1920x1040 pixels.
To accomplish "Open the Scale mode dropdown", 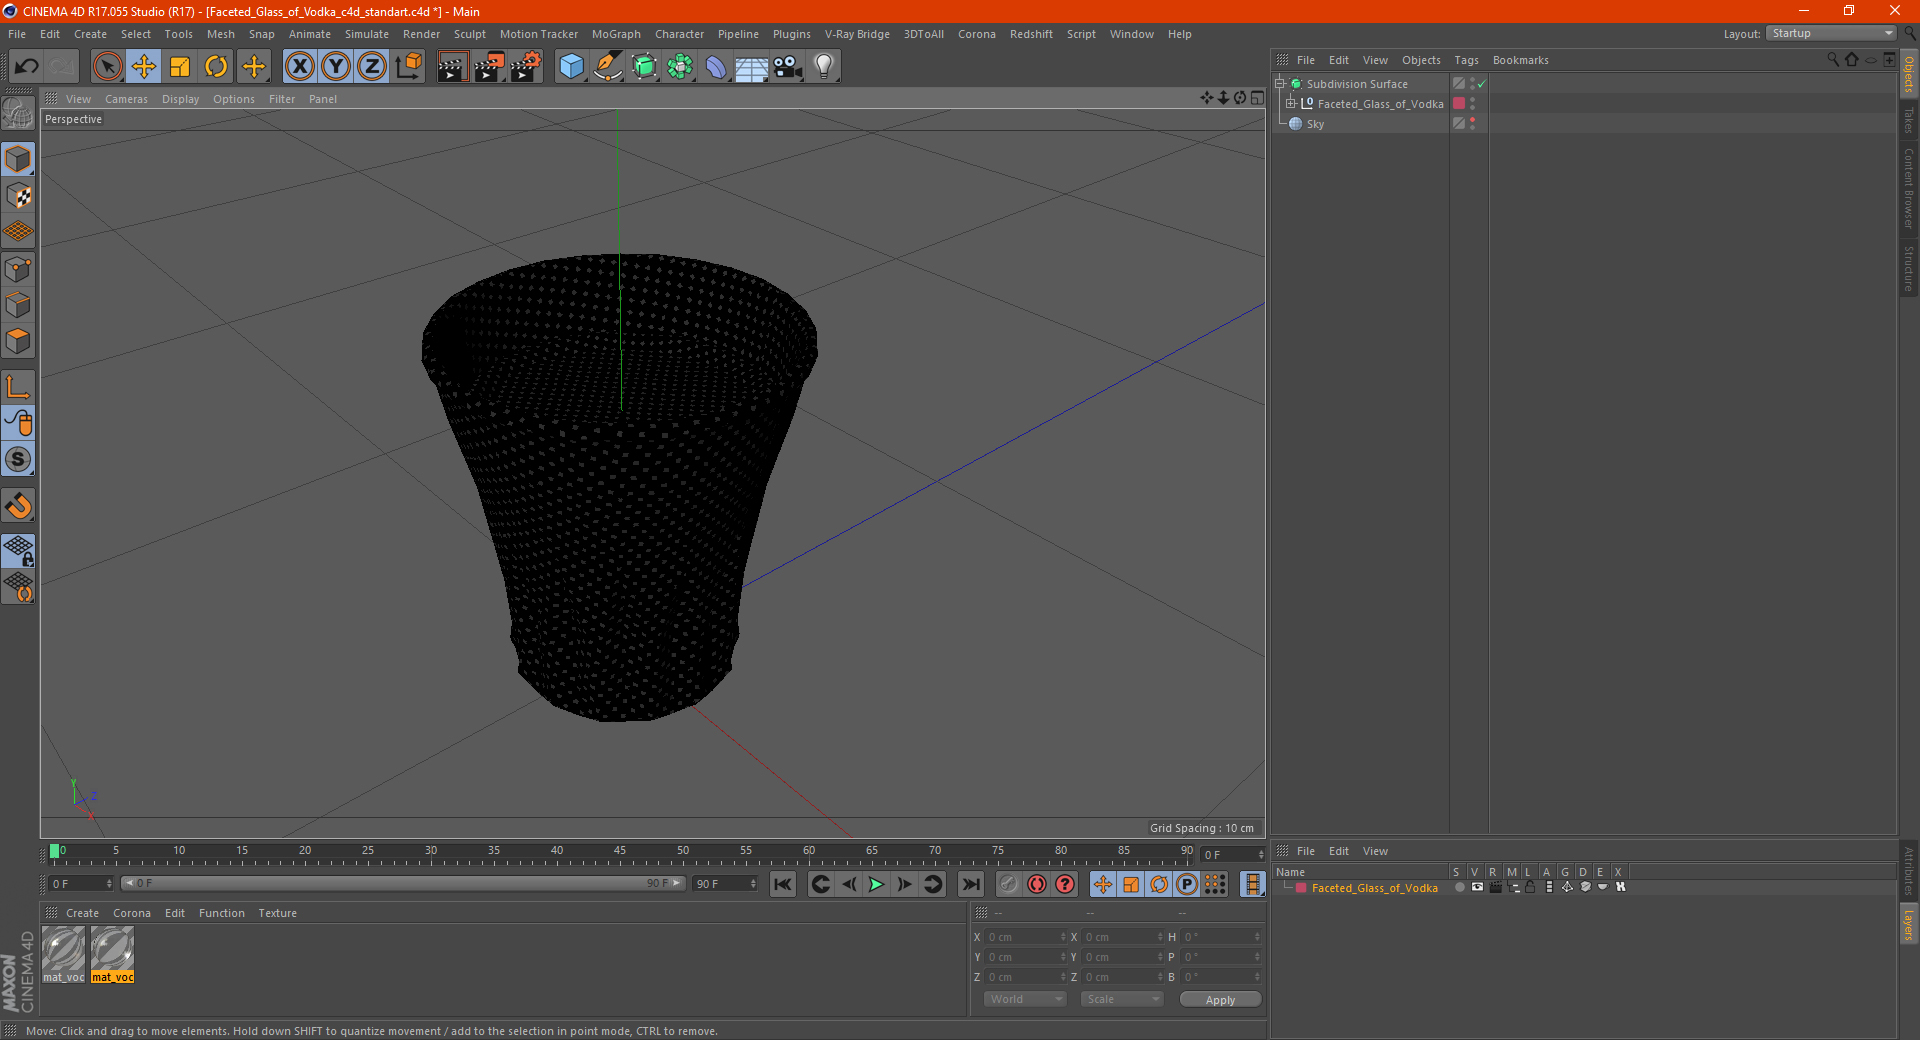I will (1122, 999).
